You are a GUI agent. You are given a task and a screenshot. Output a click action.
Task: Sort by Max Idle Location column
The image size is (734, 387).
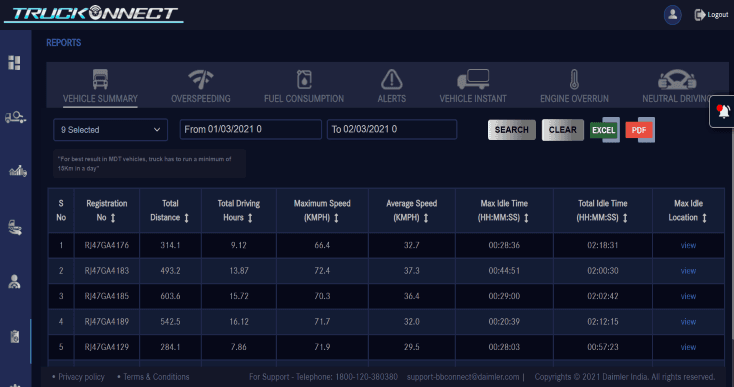click(704, 218)
